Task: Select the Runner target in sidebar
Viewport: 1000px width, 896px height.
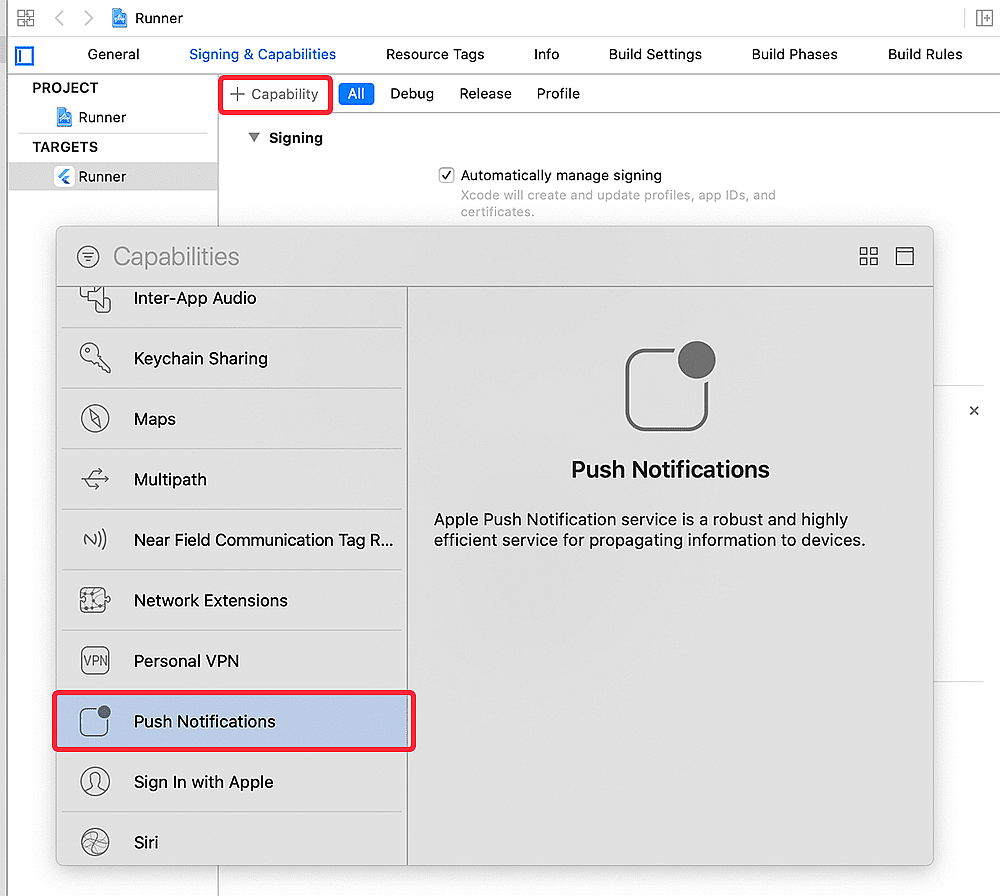Action: point(100,176)
